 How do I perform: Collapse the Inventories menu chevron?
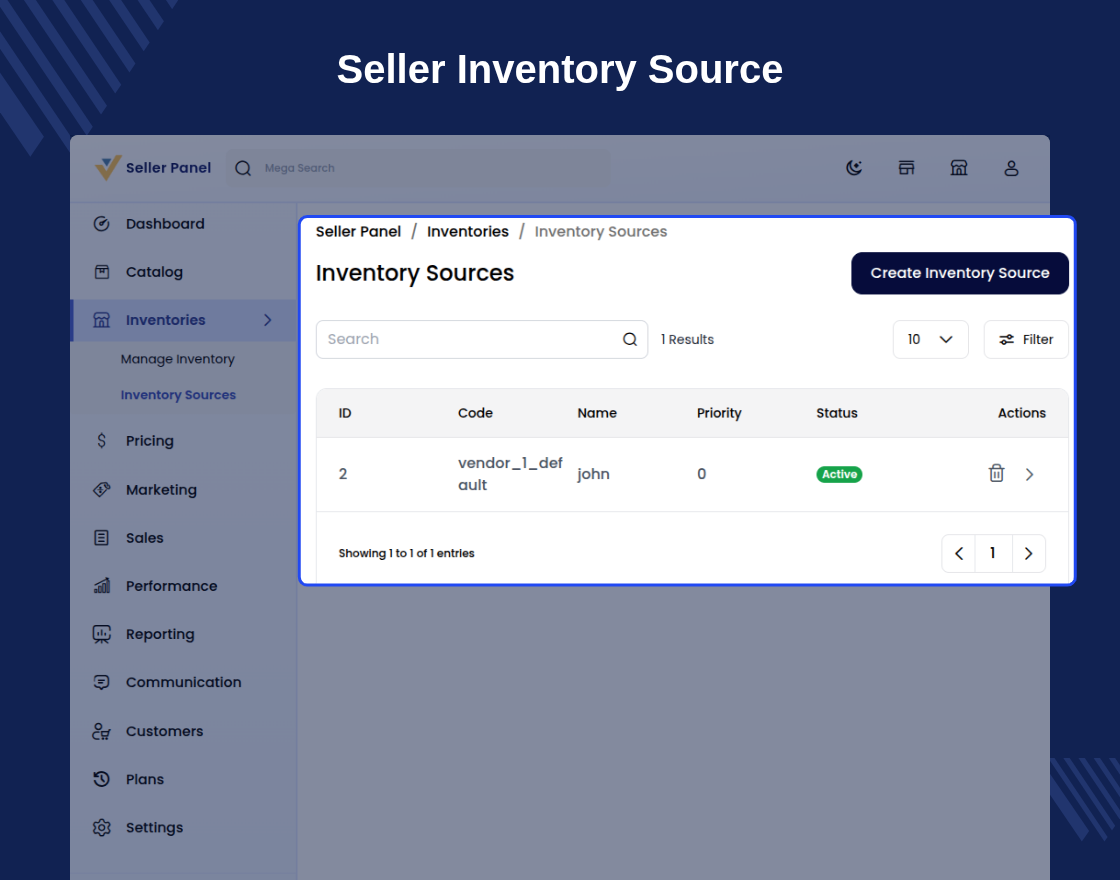coord(268,320)
